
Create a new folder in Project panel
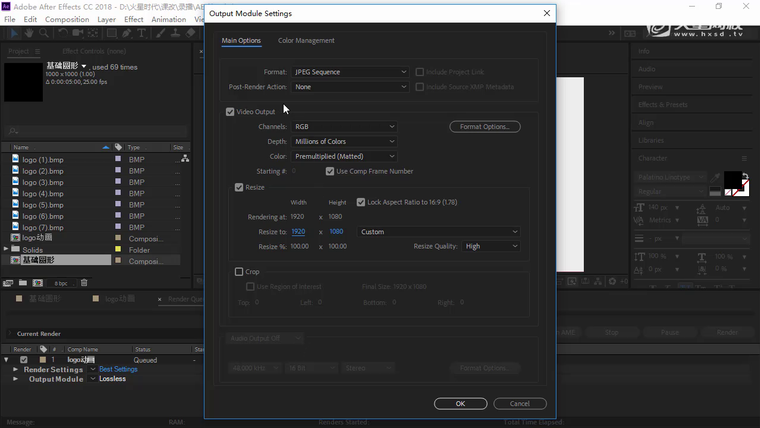[24, 283]
